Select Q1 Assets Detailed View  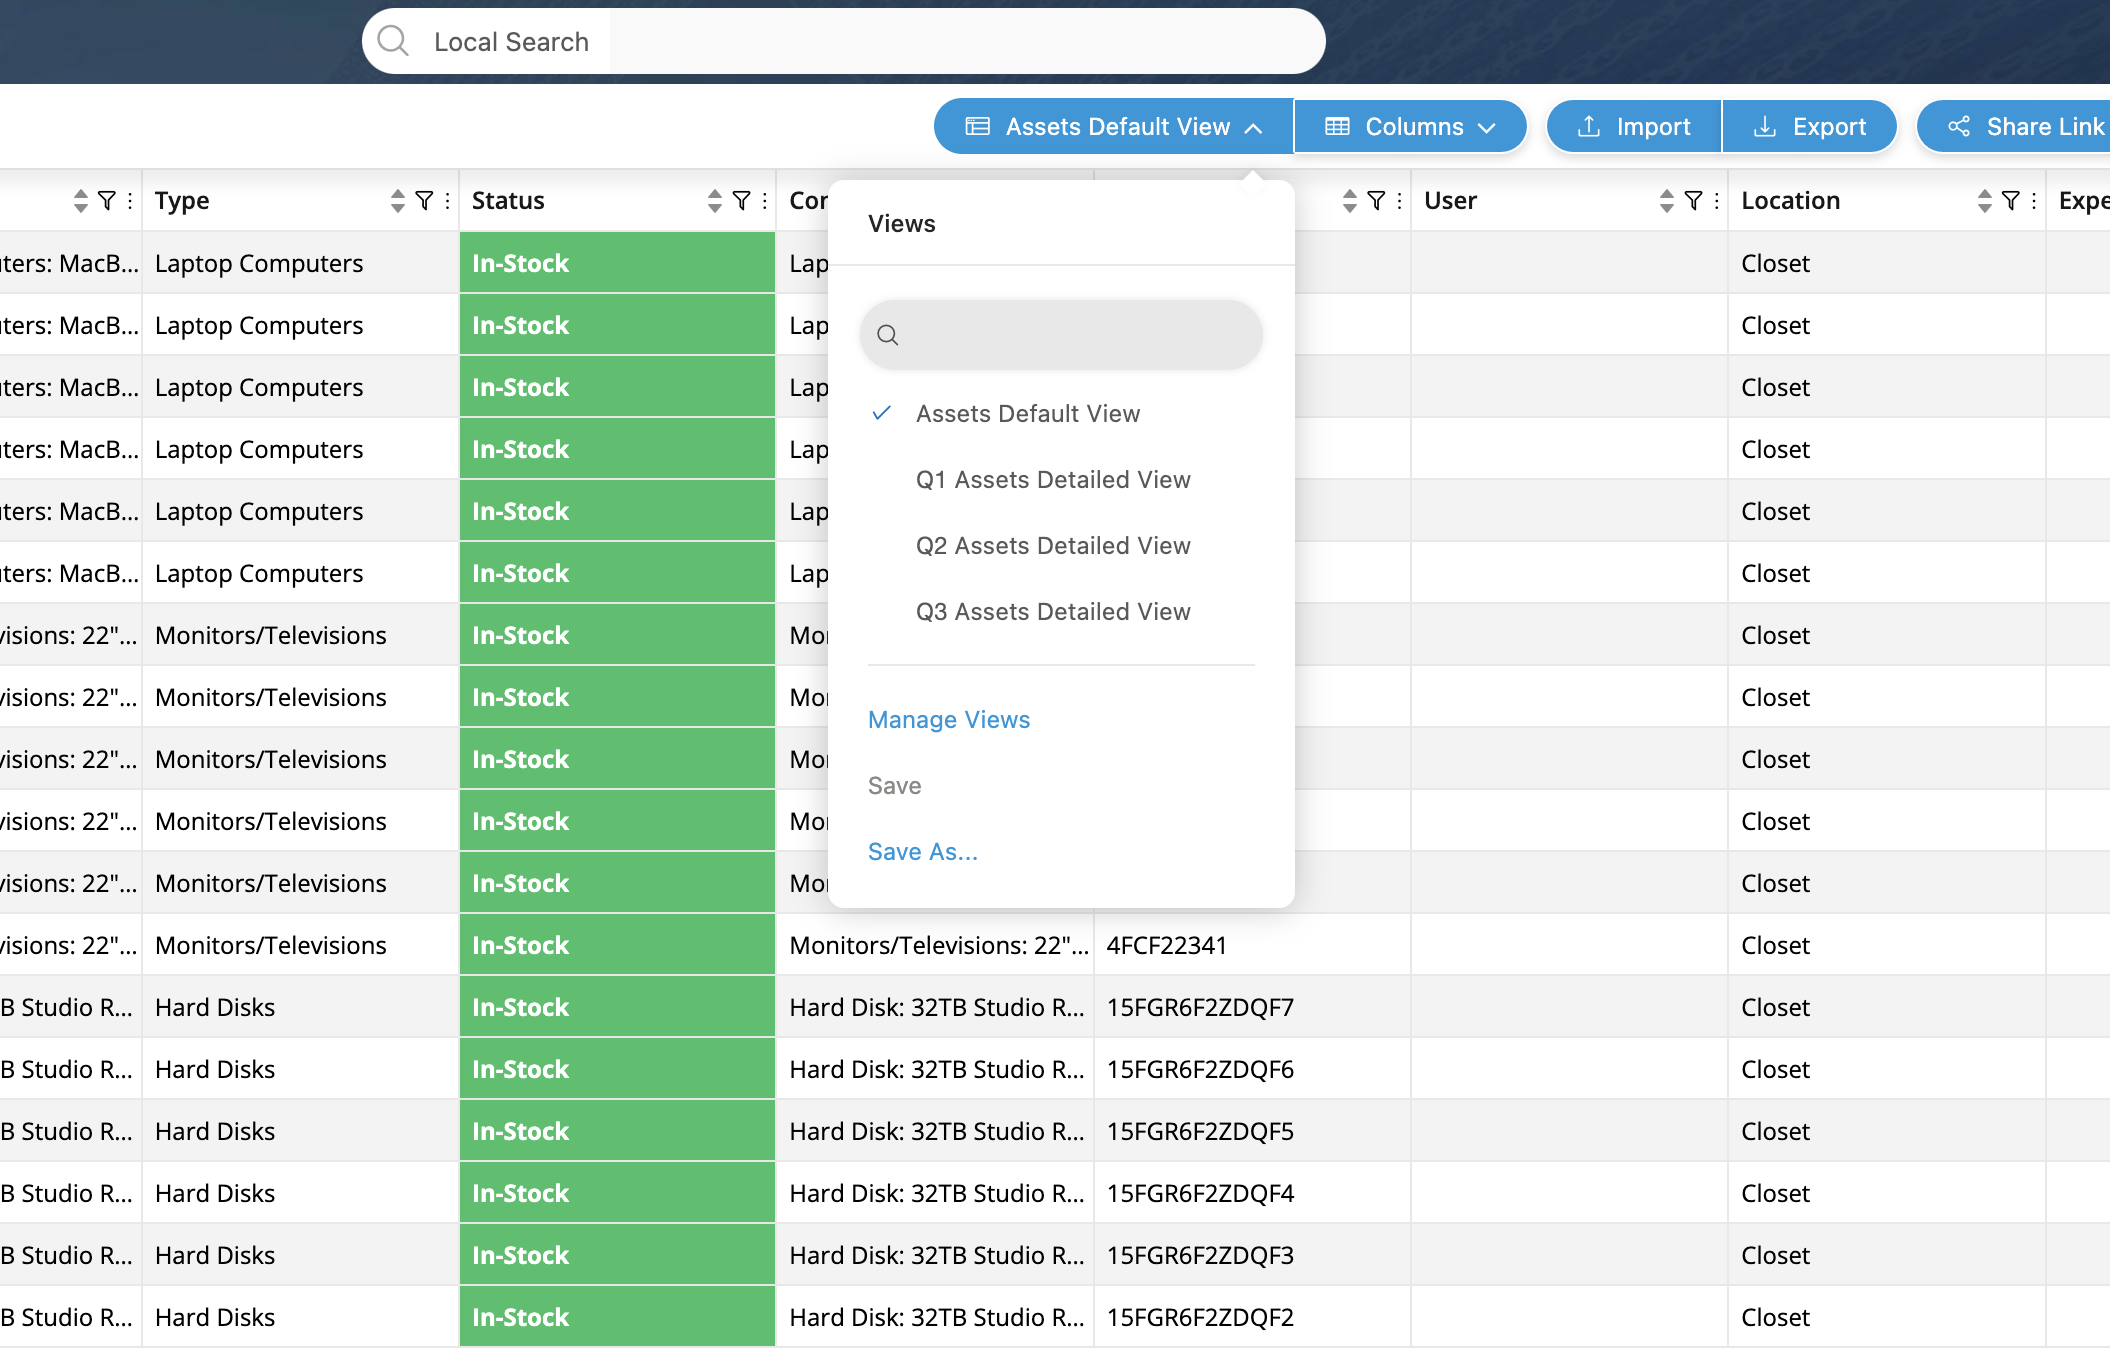[x=1053, y=480]
